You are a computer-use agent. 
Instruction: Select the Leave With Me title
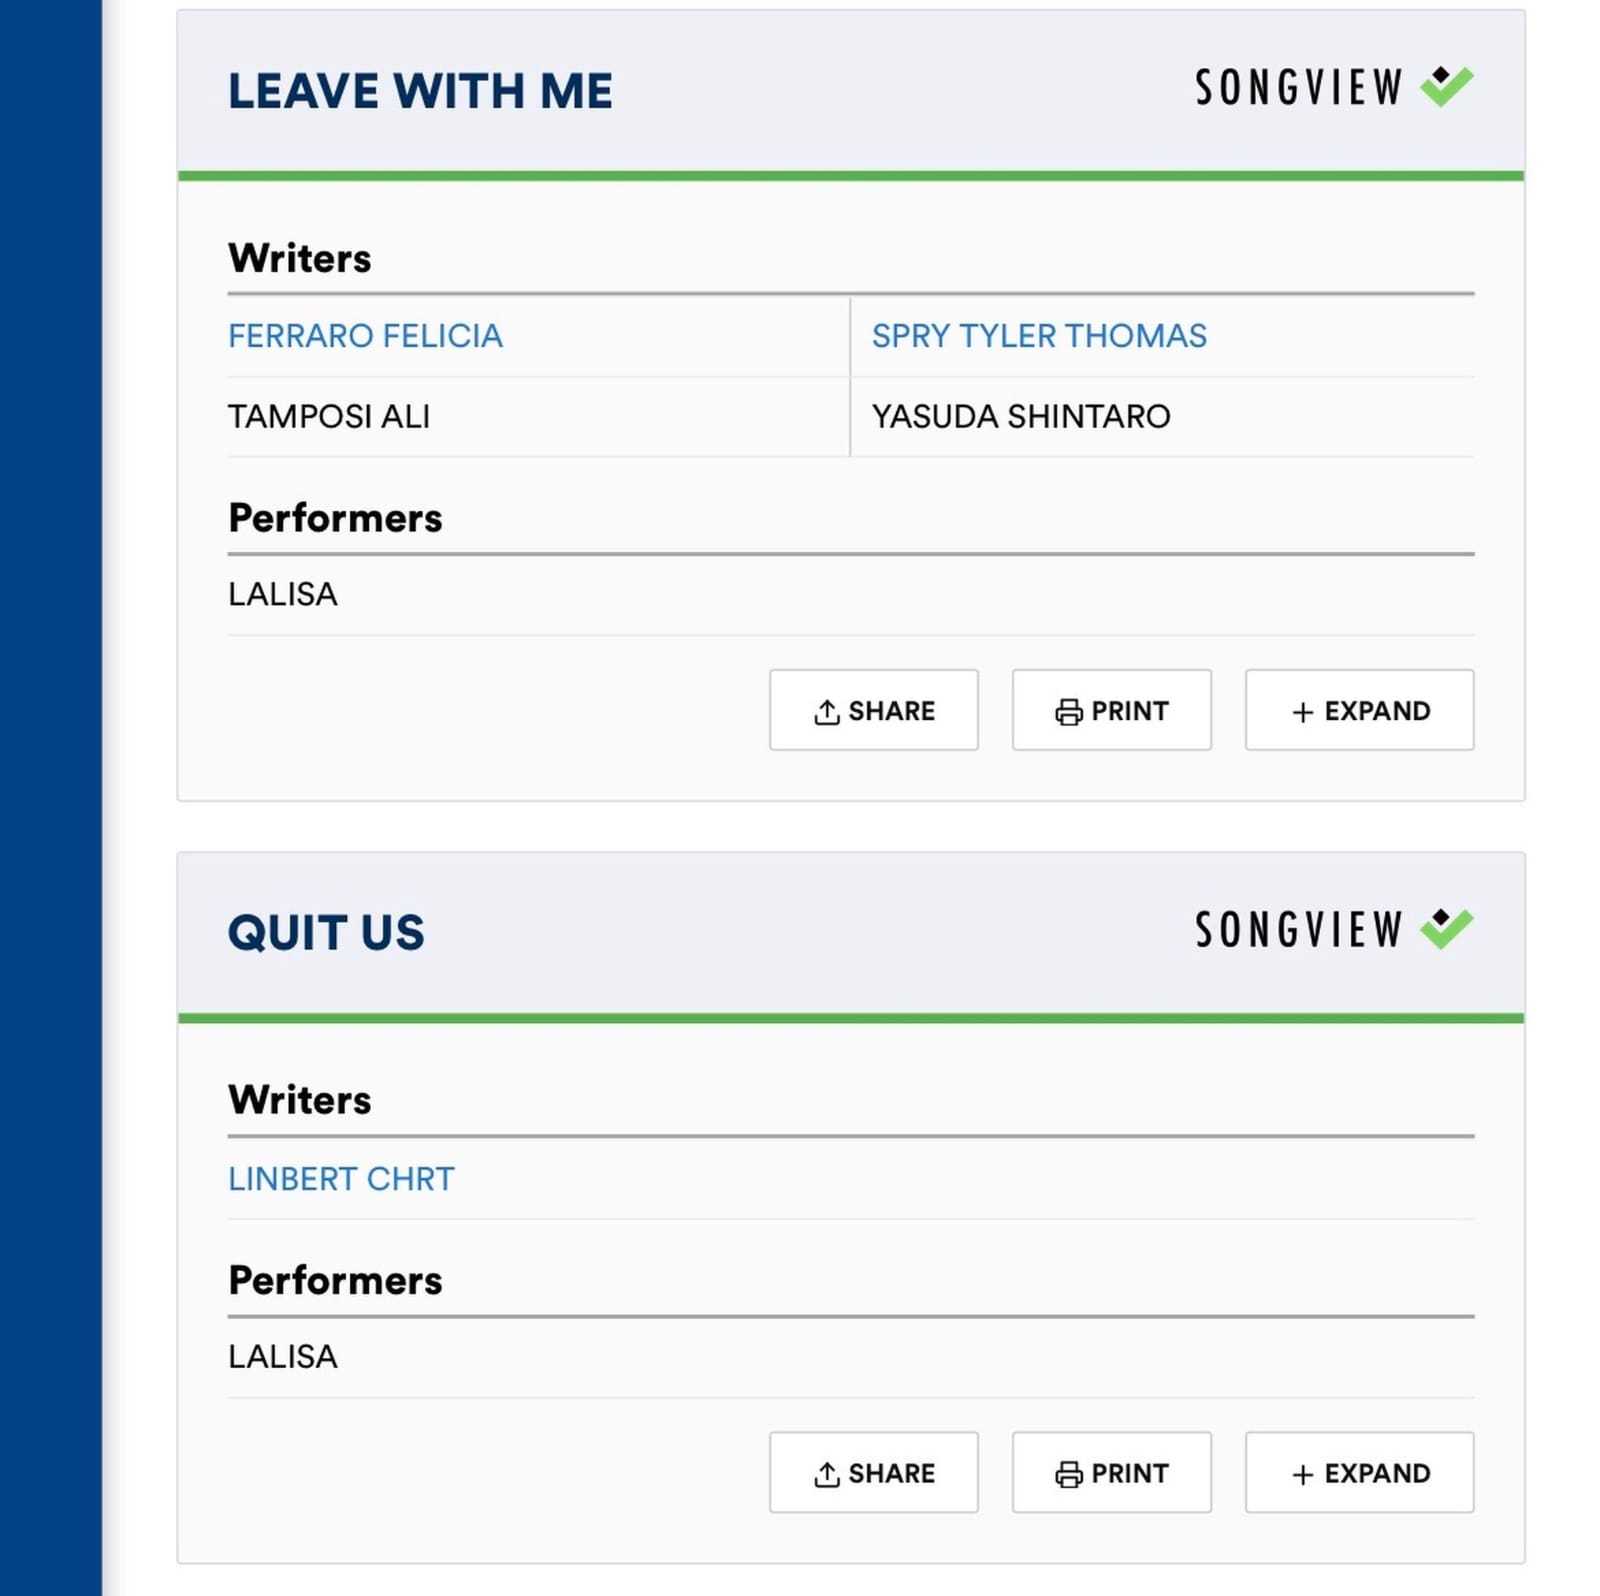[420, 91]
